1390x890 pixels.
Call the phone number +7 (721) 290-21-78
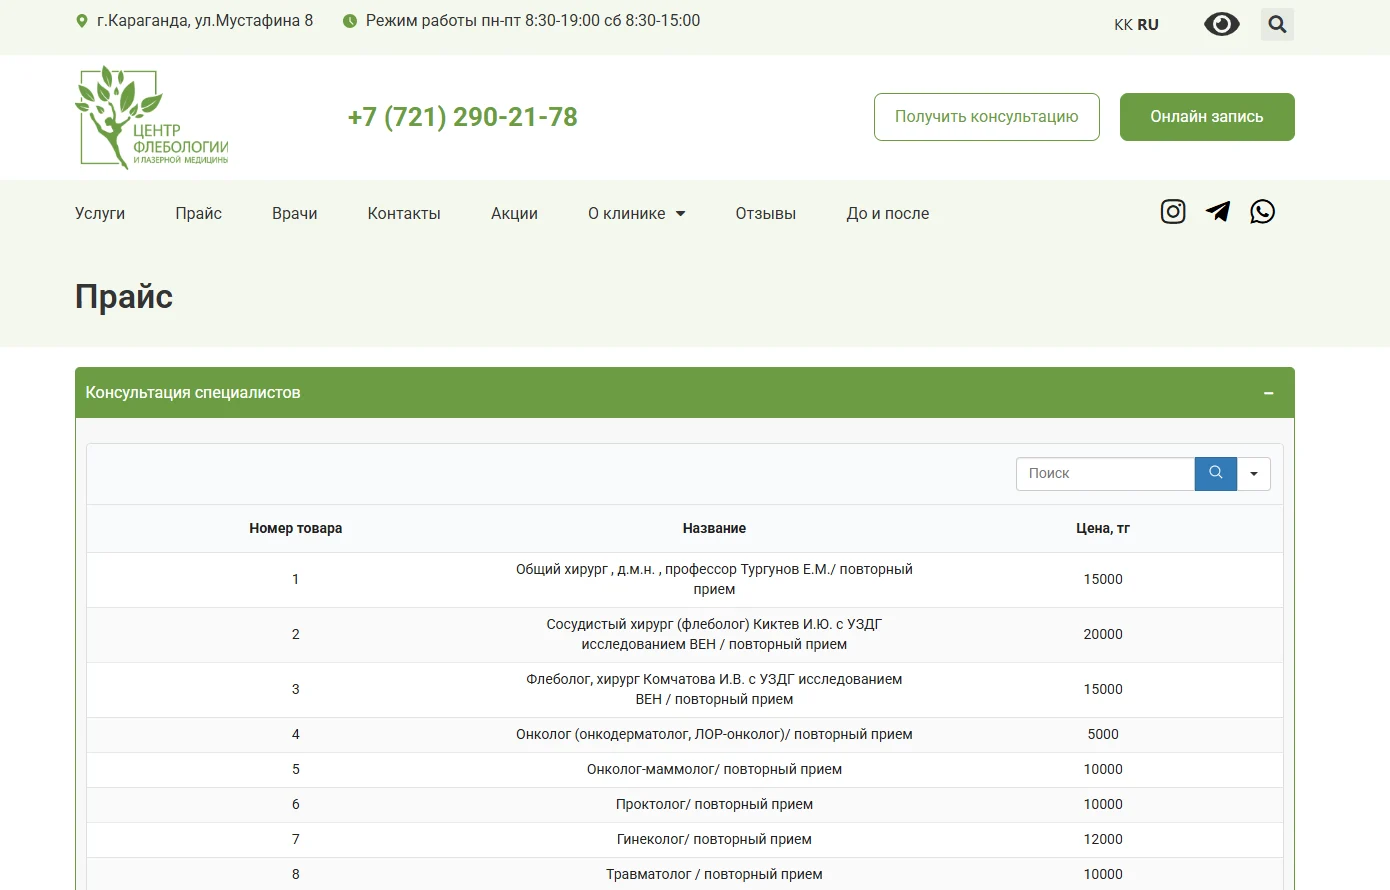(x=463, y=117)
